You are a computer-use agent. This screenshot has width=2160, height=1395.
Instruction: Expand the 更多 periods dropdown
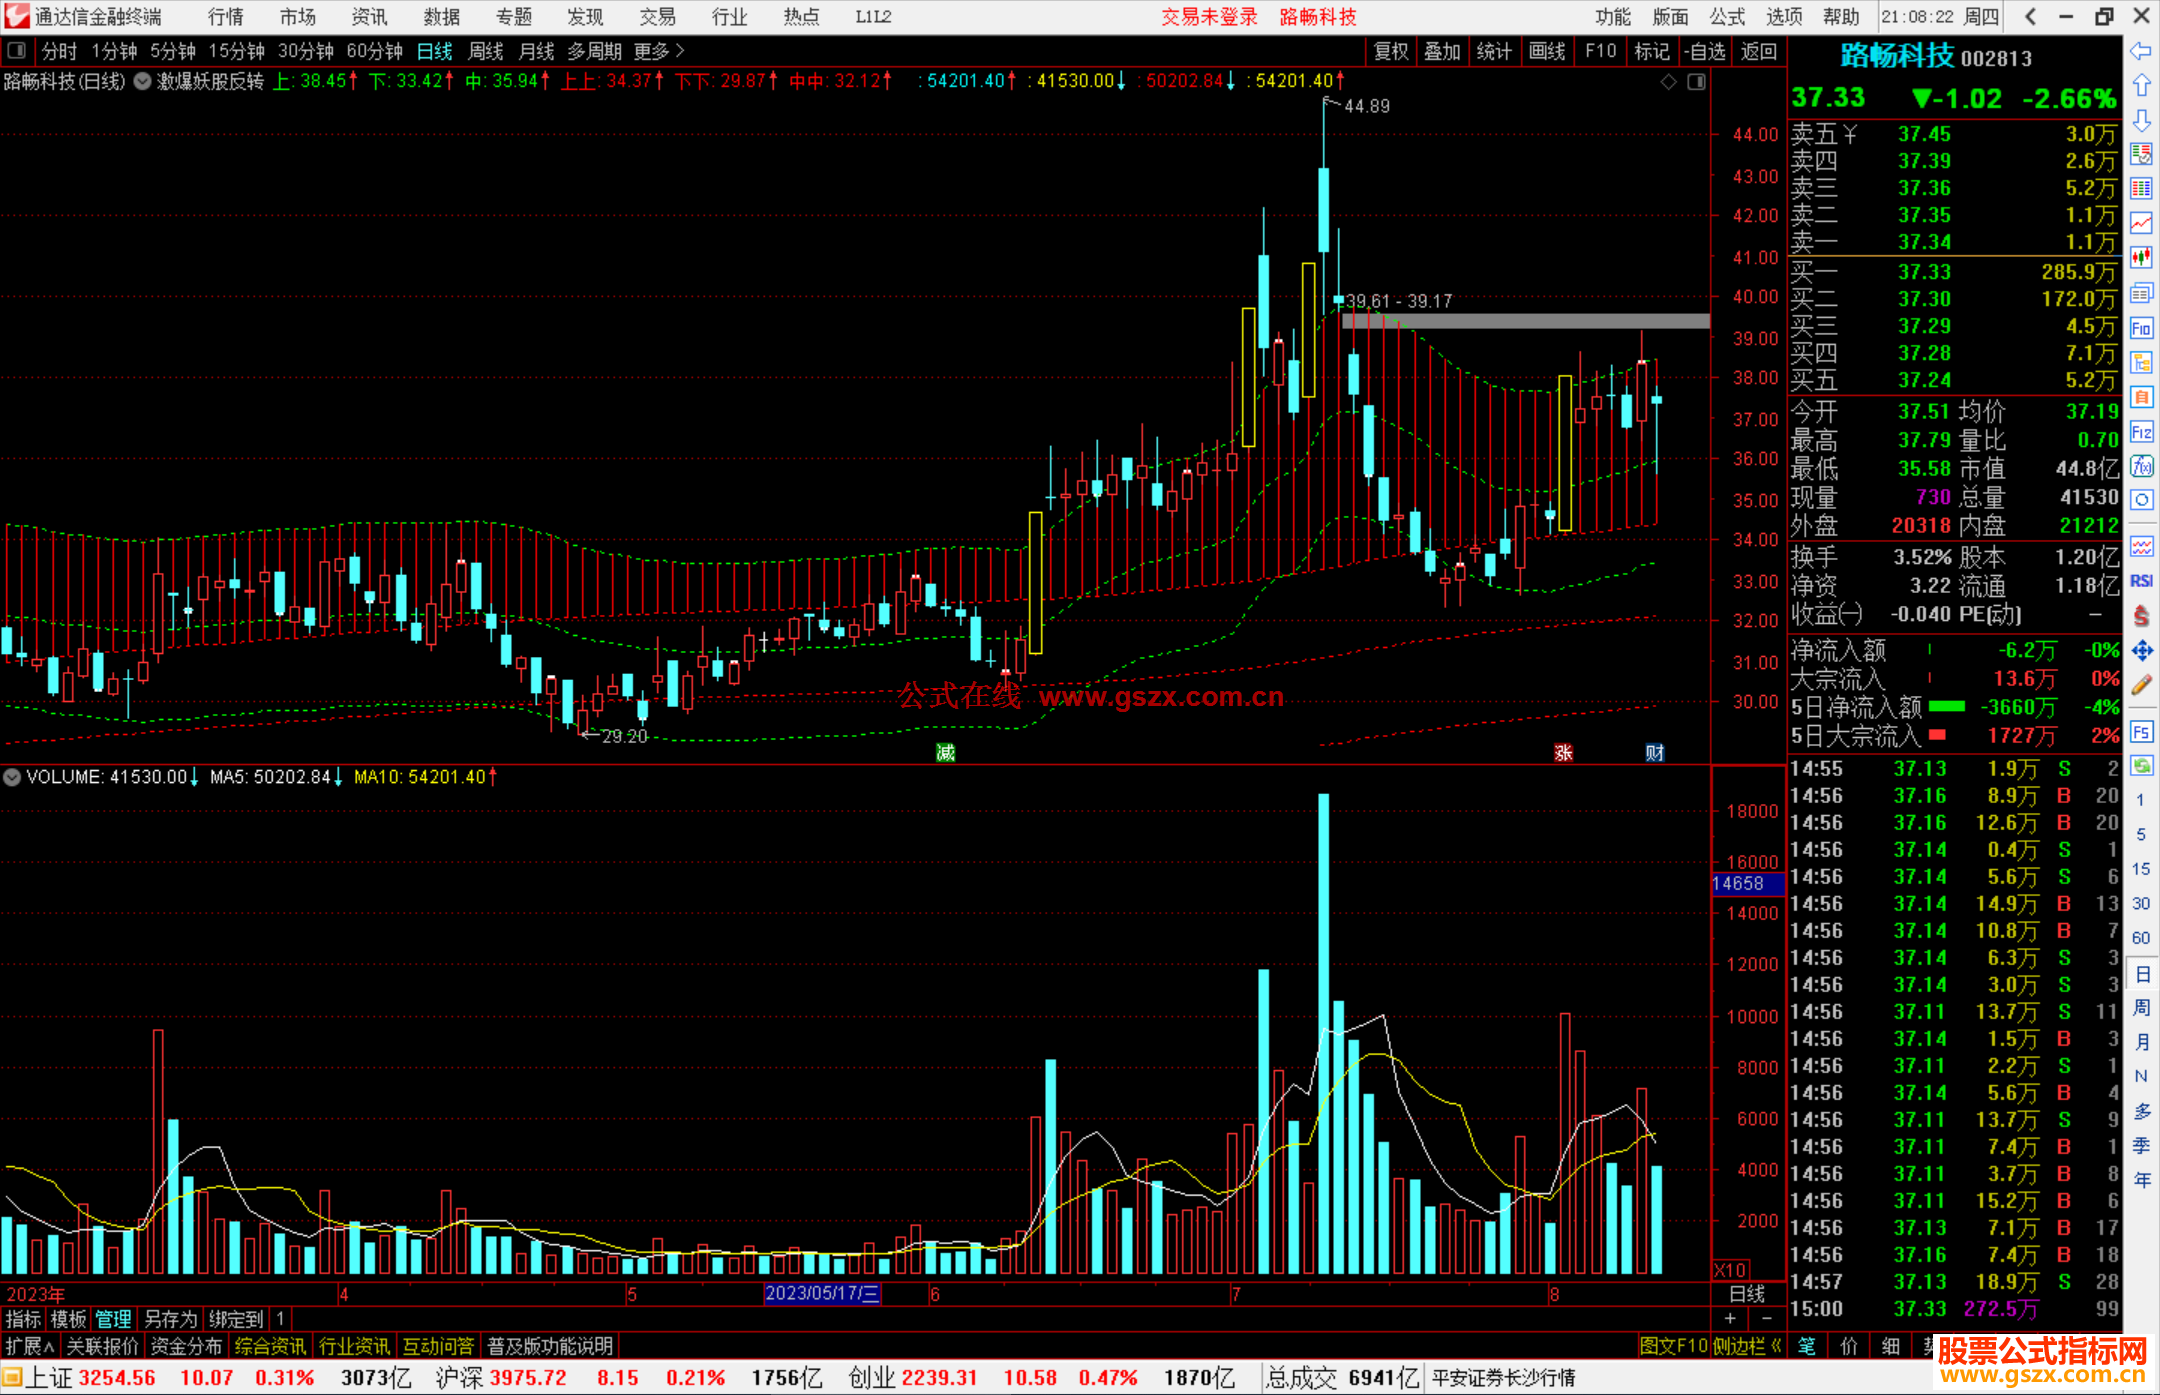pos(659,51)
